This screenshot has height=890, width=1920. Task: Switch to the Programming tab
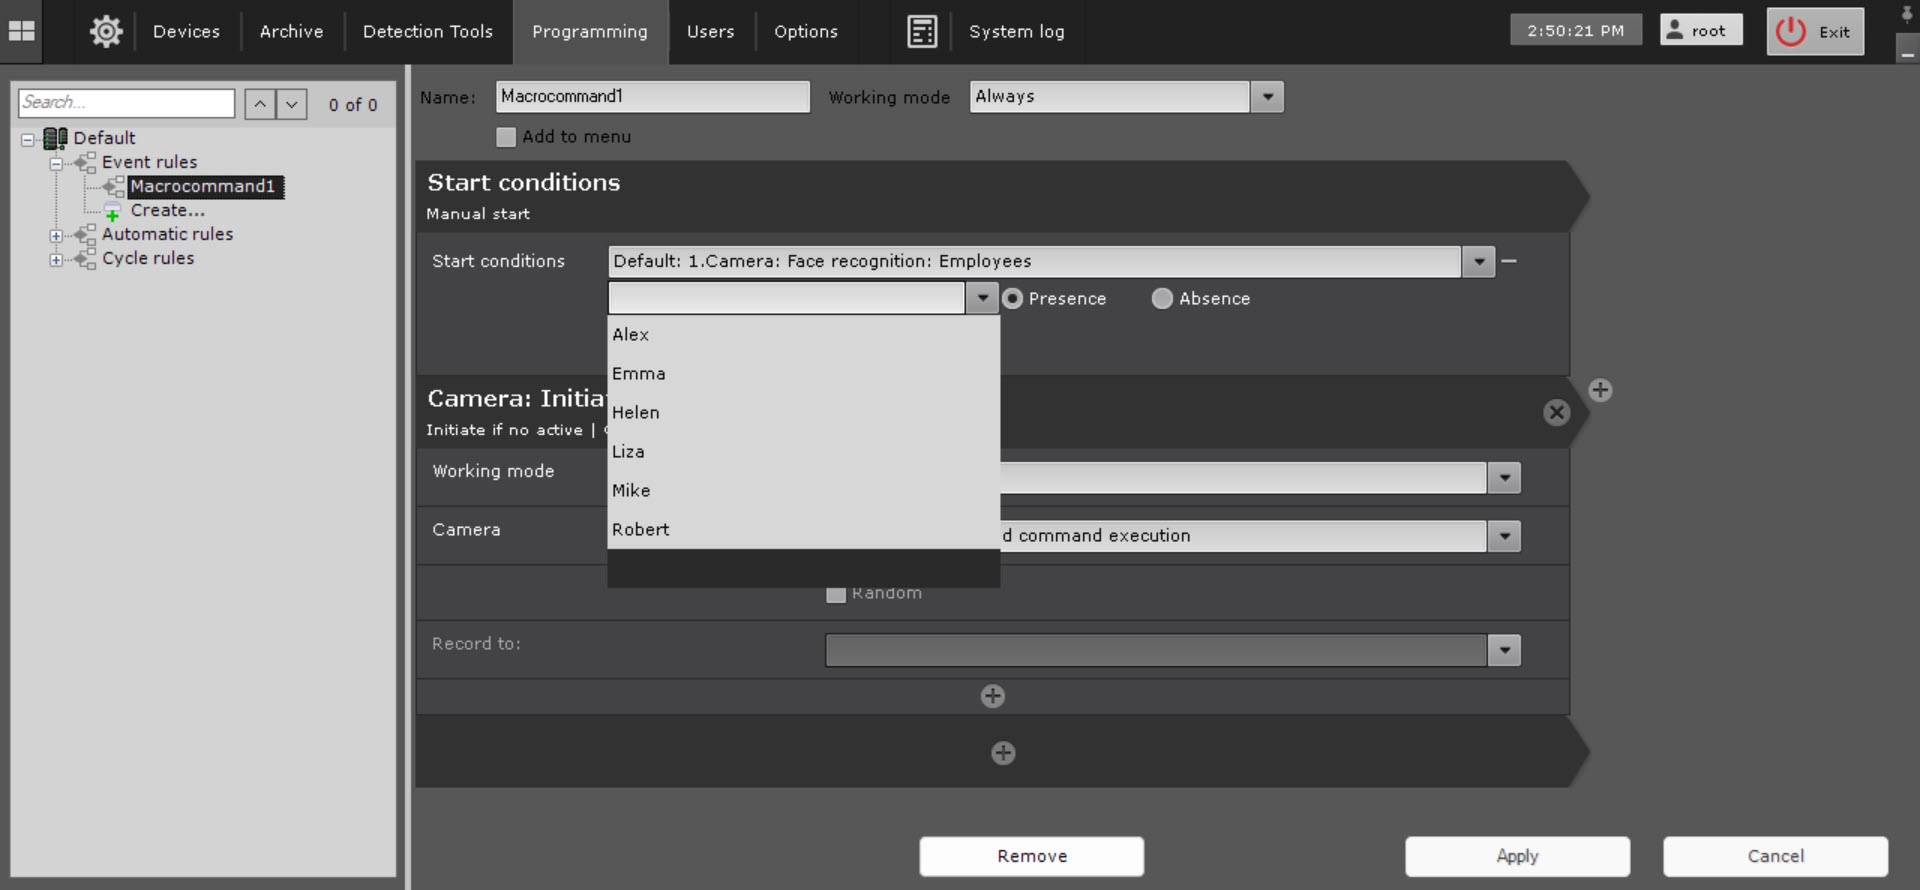pyautogui.click(x=590, y=31)
